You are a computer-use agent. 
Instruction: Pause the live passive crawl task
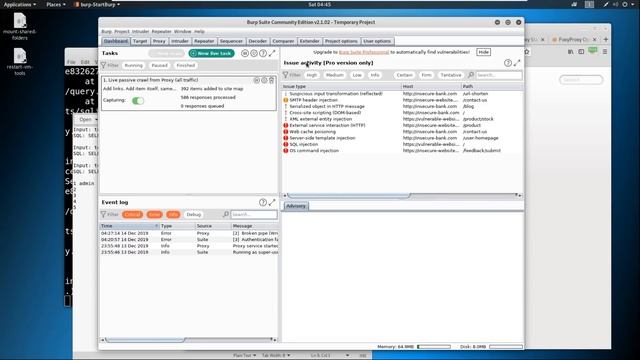(x=257, y=80)
